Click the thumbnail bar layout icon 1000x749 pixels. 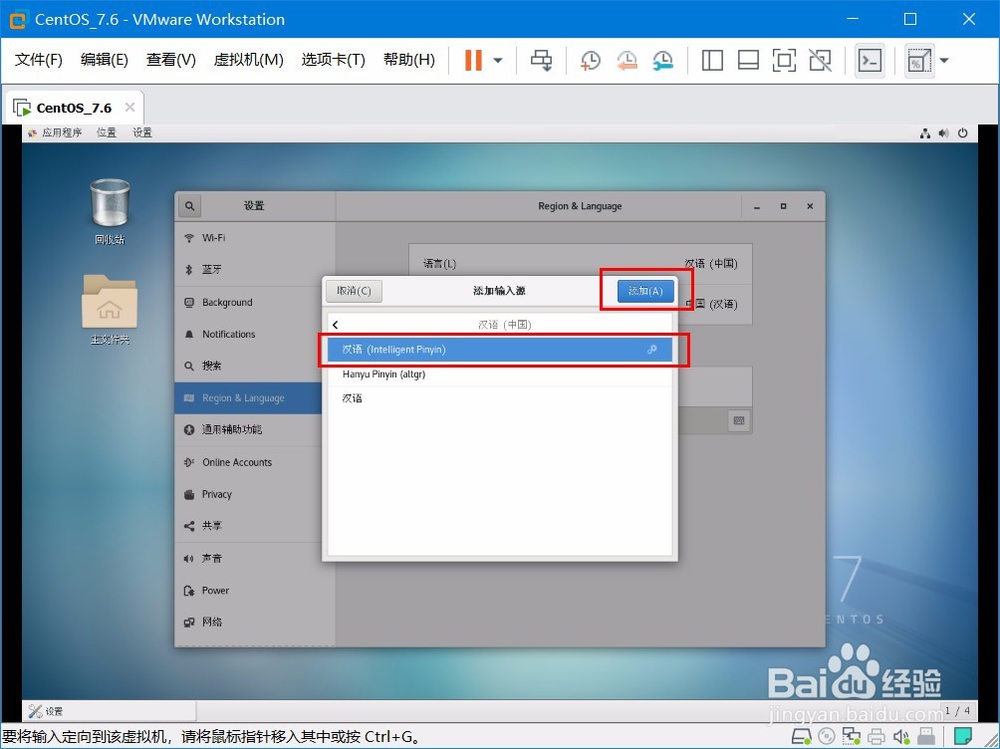[x=747, y=61]
